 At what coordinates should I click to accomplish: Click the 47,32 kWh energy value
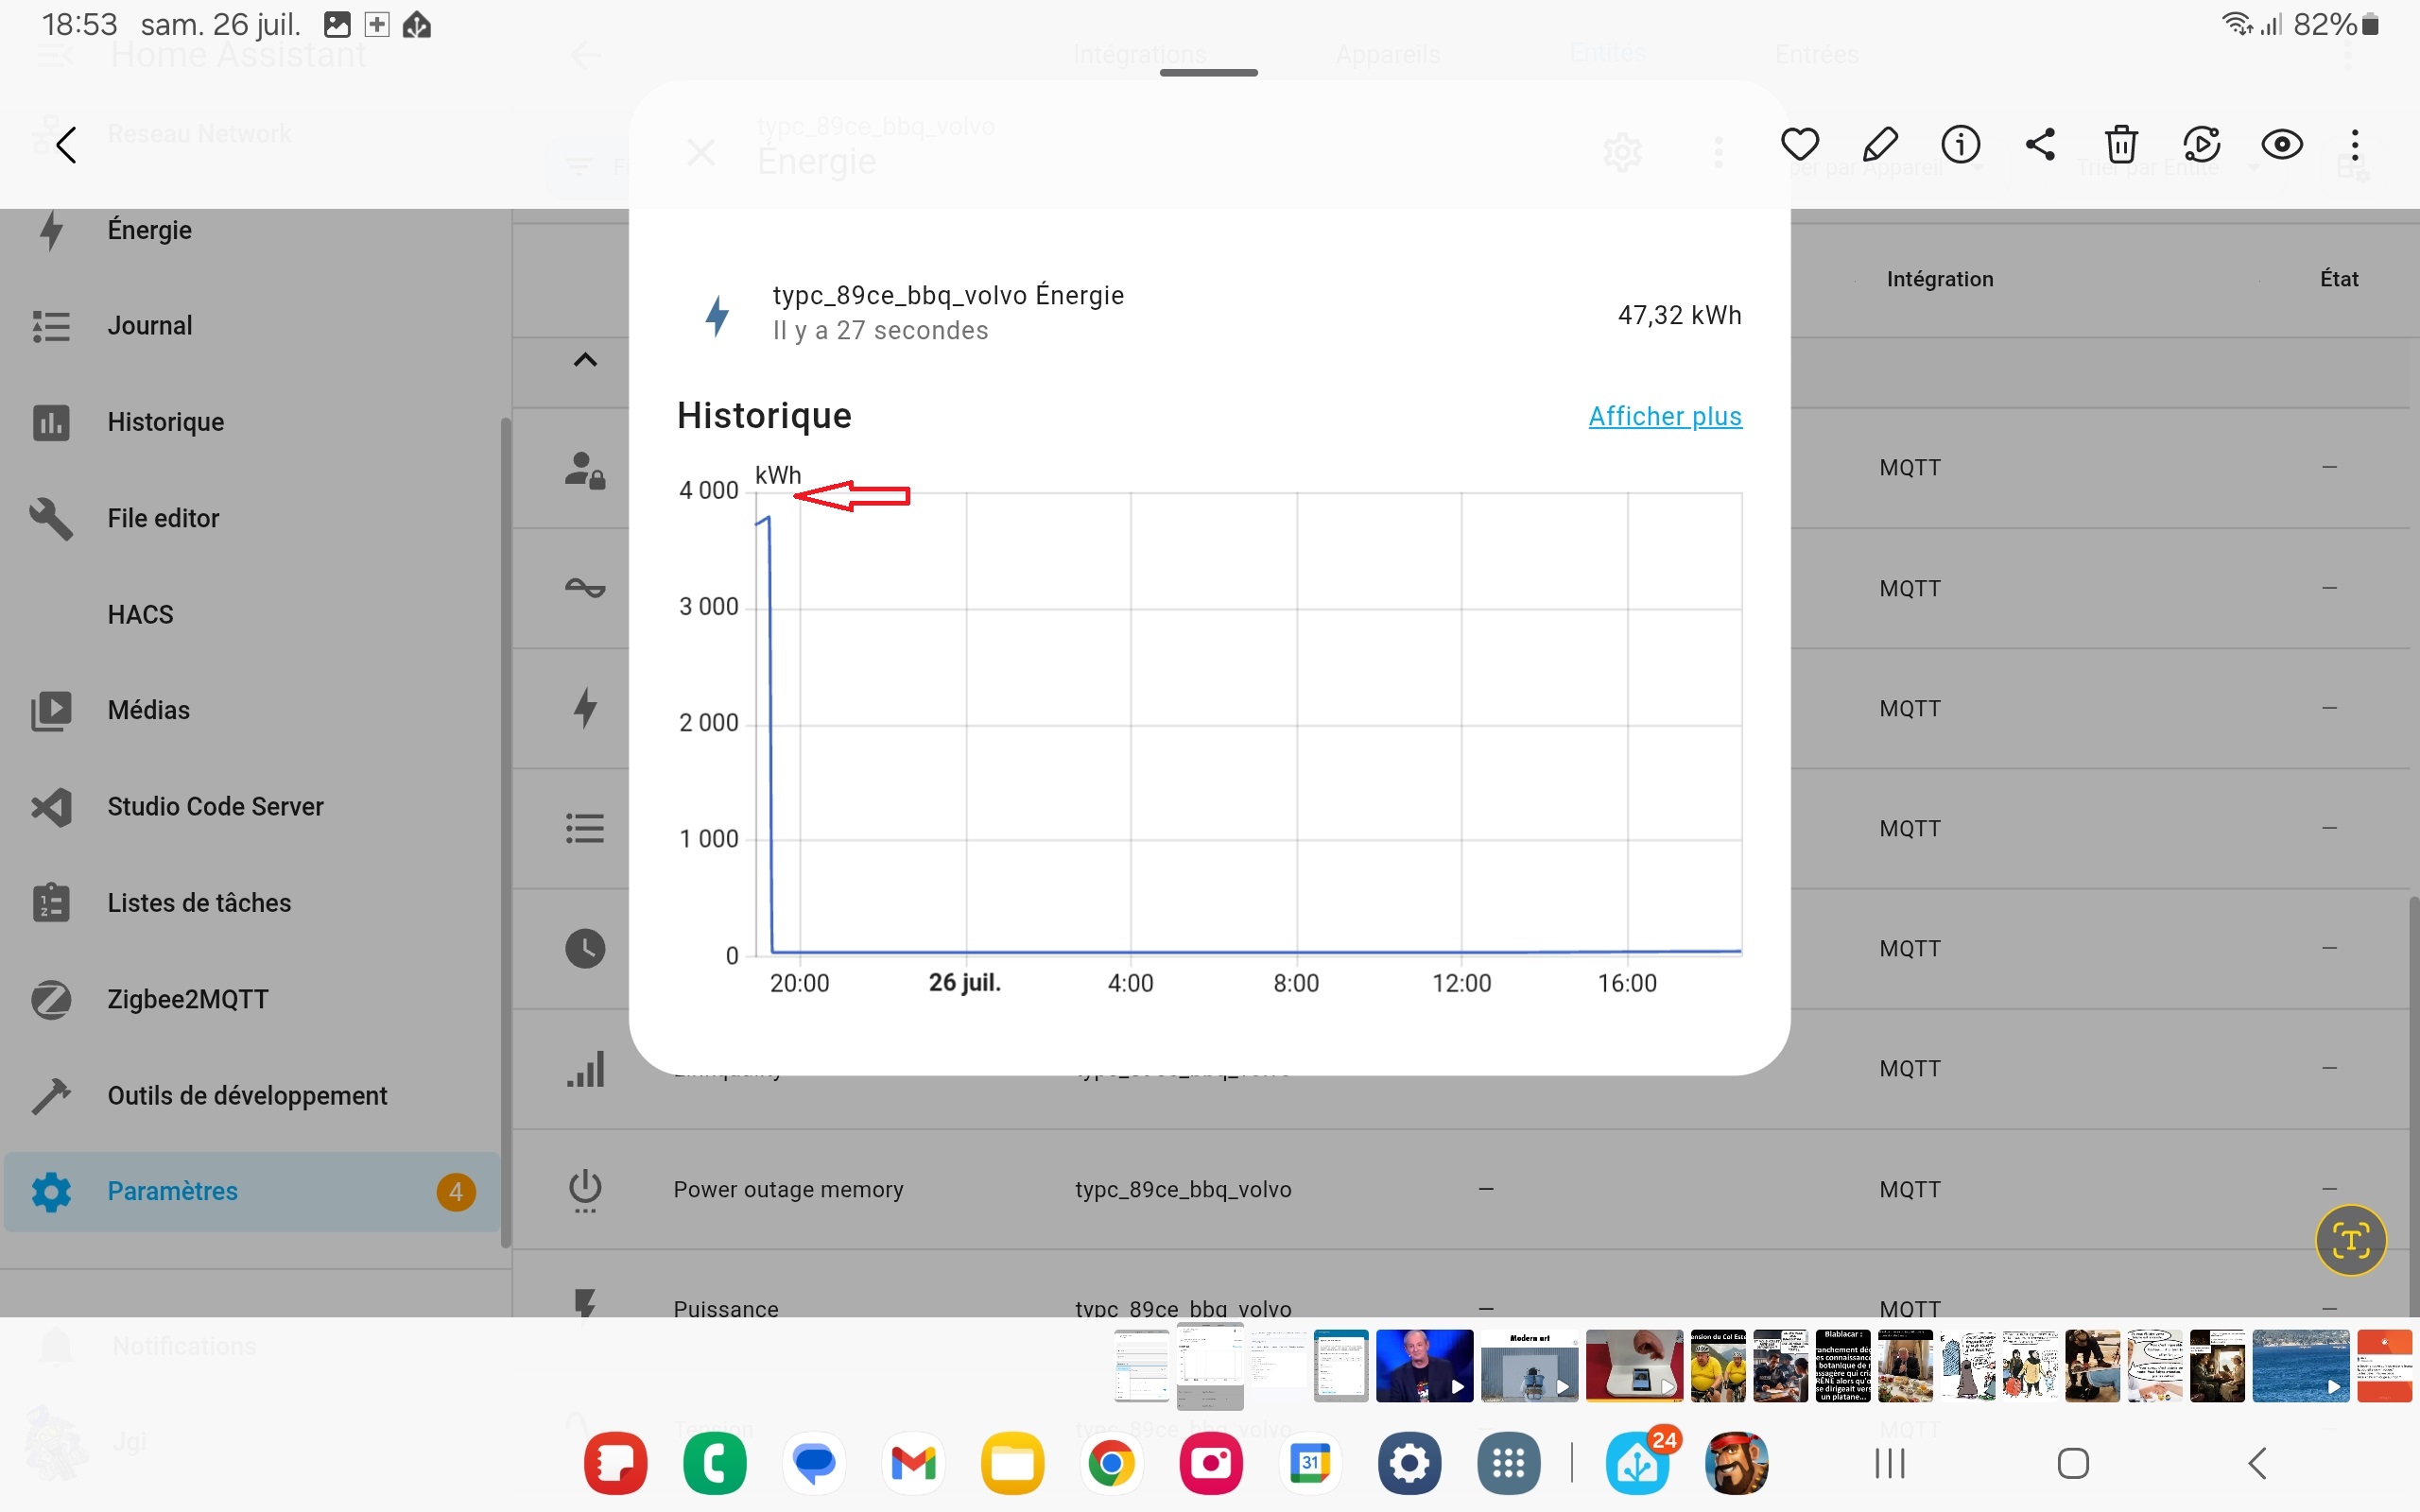tap(1679, 315)
